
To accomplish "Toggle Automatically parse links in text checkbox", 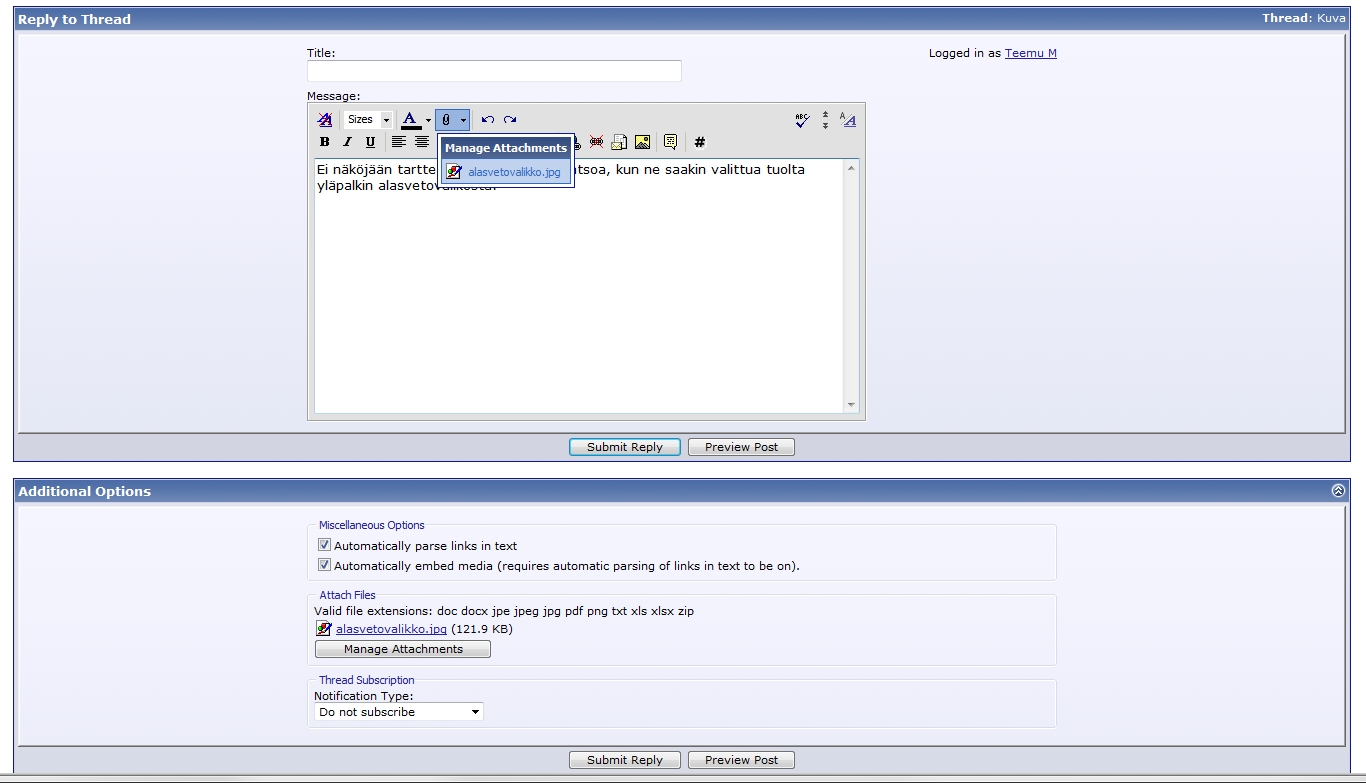I will tap(324, 545).
